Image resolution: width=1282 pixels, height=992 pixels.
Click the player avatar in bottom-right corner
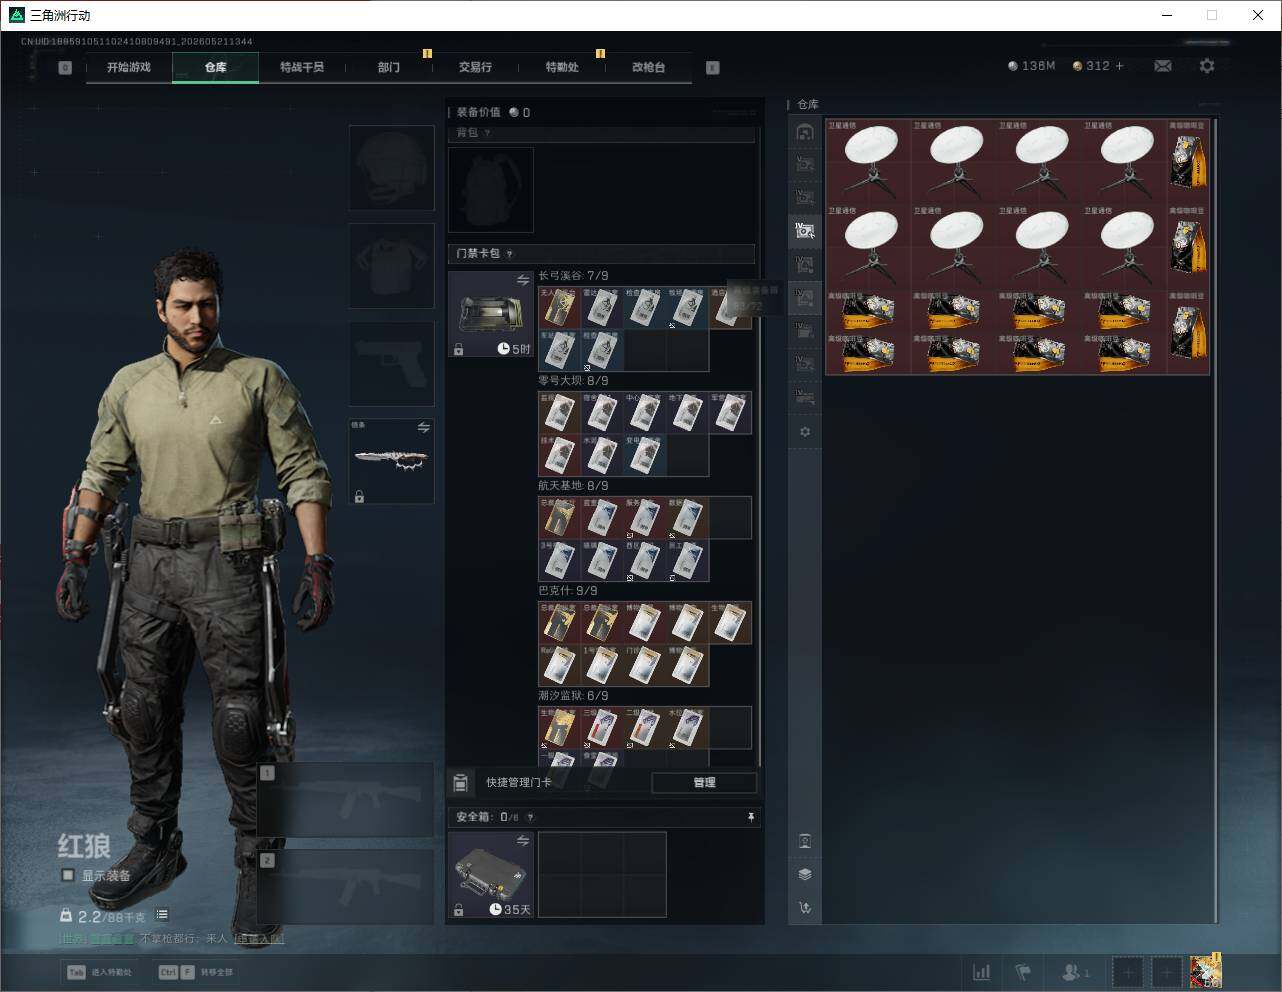click(x=1206, y=971)
